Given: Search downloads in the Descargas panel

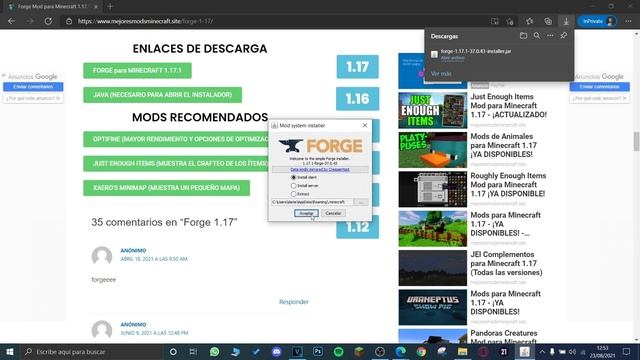Looking at the screenshot, I should [537, 36].
